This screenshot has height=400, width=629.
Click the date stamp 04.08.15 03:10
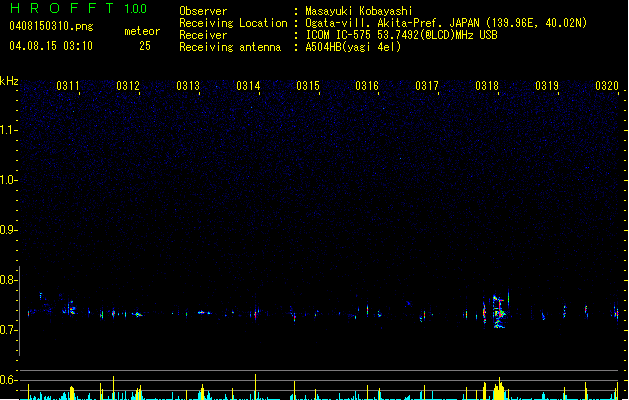(x=51, y=46)
